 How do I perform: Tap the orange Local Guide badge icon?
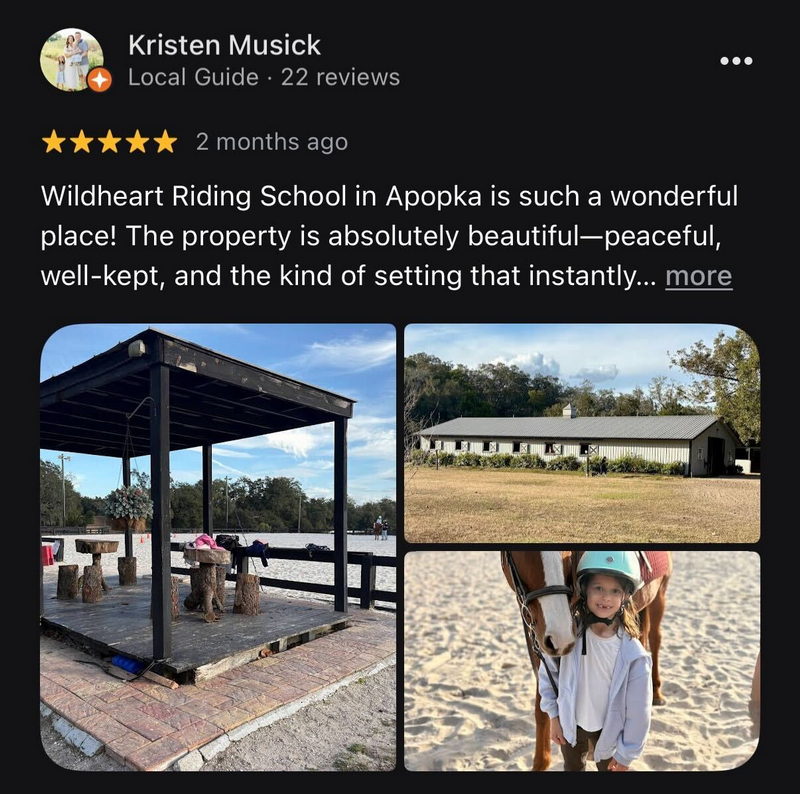coord(99,80)
